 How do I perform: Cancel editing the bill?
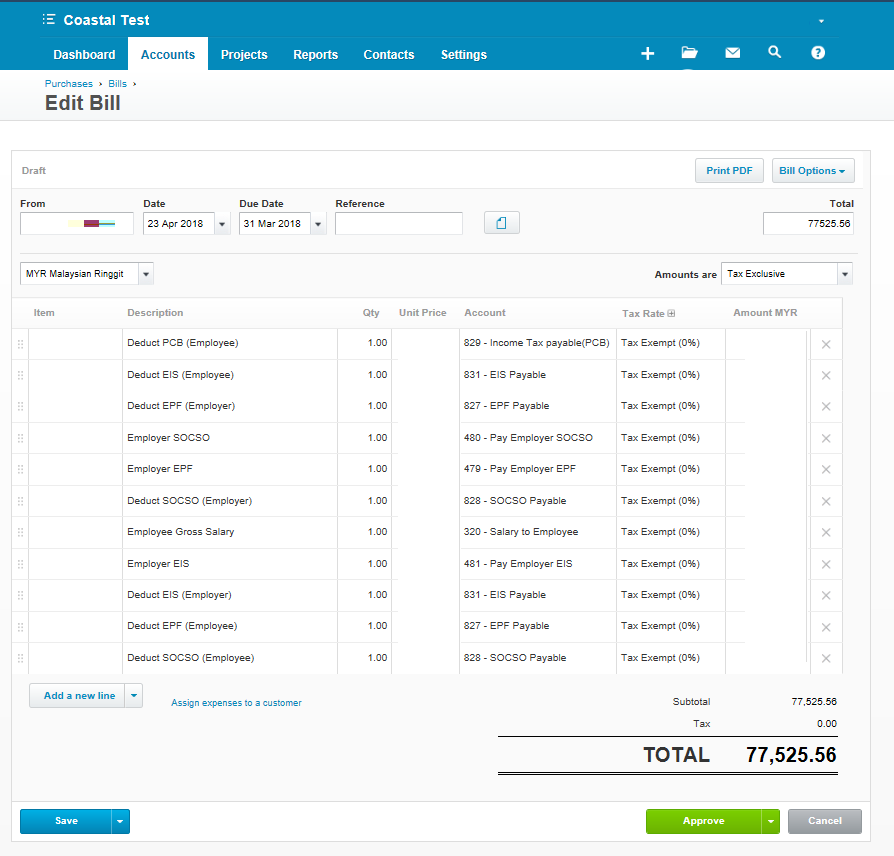824,821
